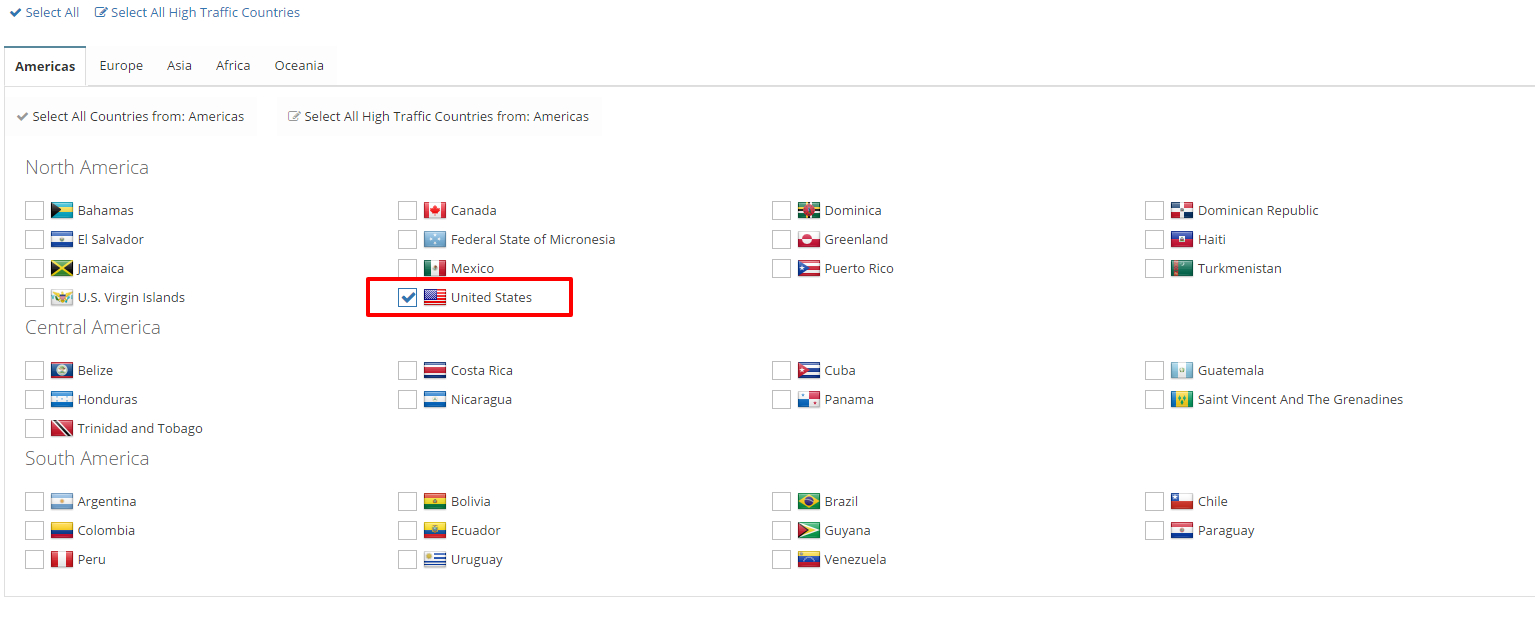Click Select All High Traffic Countries link
Image resolution: width=1535 pixels, height=617 pixels.
coord(197,12)
